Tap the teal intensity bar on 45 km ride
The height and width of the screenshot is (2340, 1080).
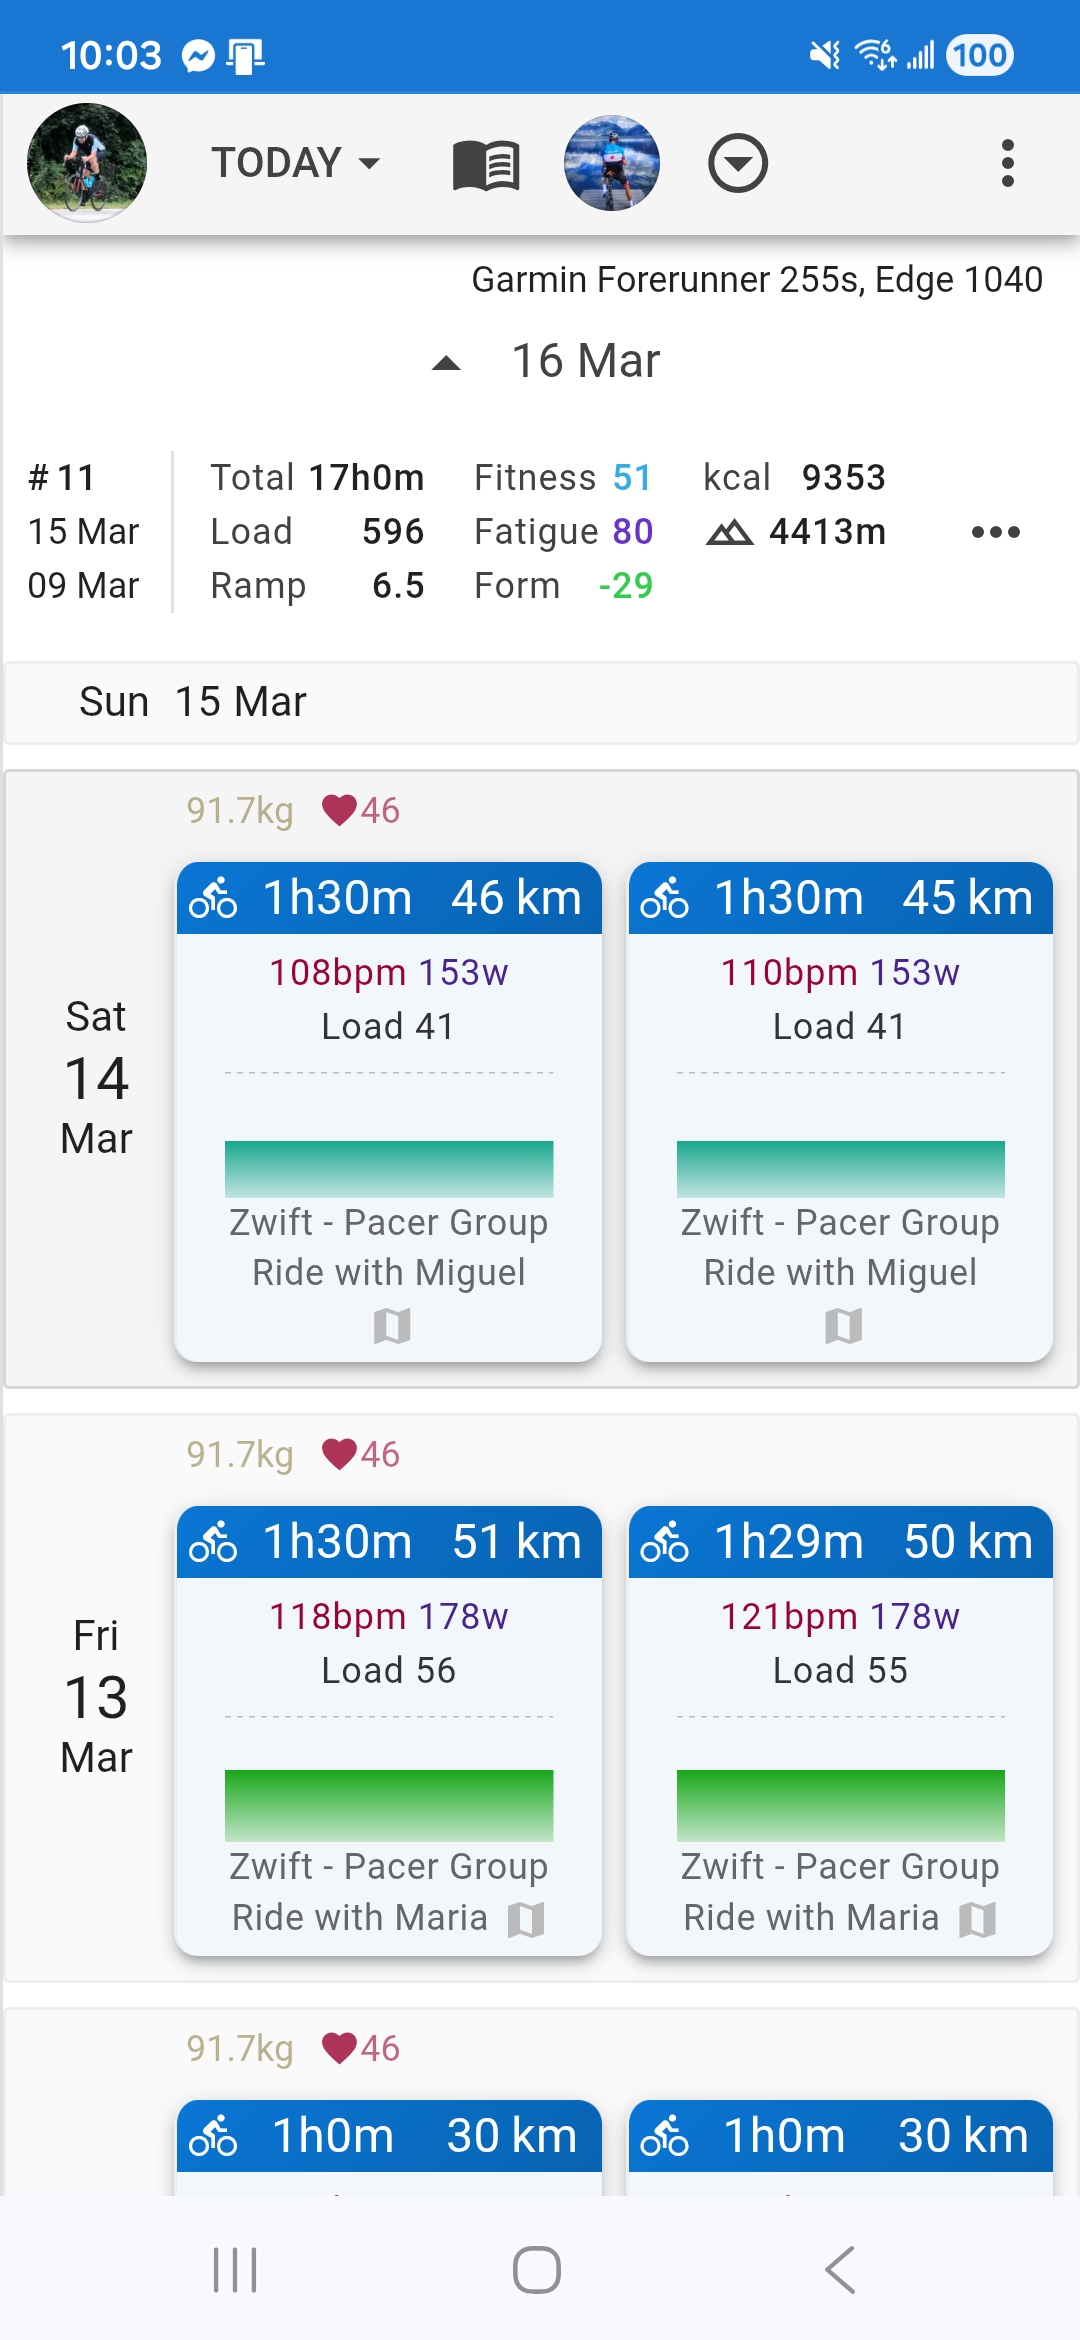tap(840, 1169)
